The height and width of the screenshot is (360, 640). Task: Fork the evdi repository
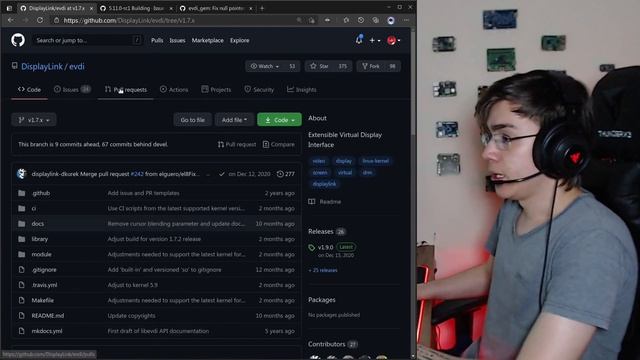pos(371,66)
